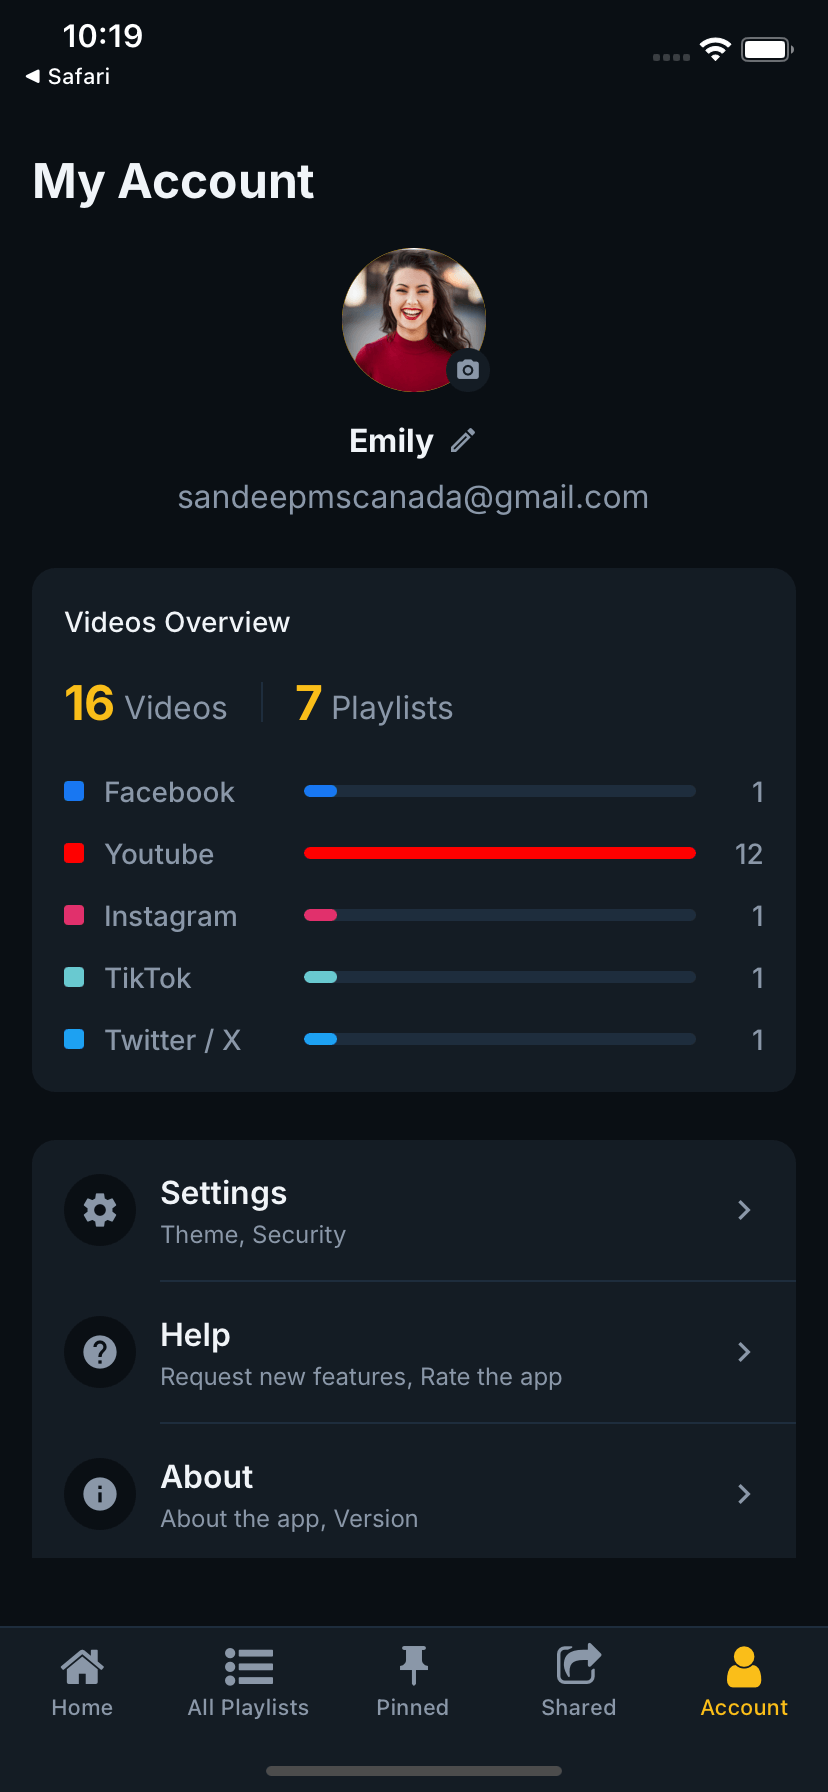The height and width of the screenshot is (1792, 828).
Task: Return to Safari via the back indicator
Action: tap(66, 76)
